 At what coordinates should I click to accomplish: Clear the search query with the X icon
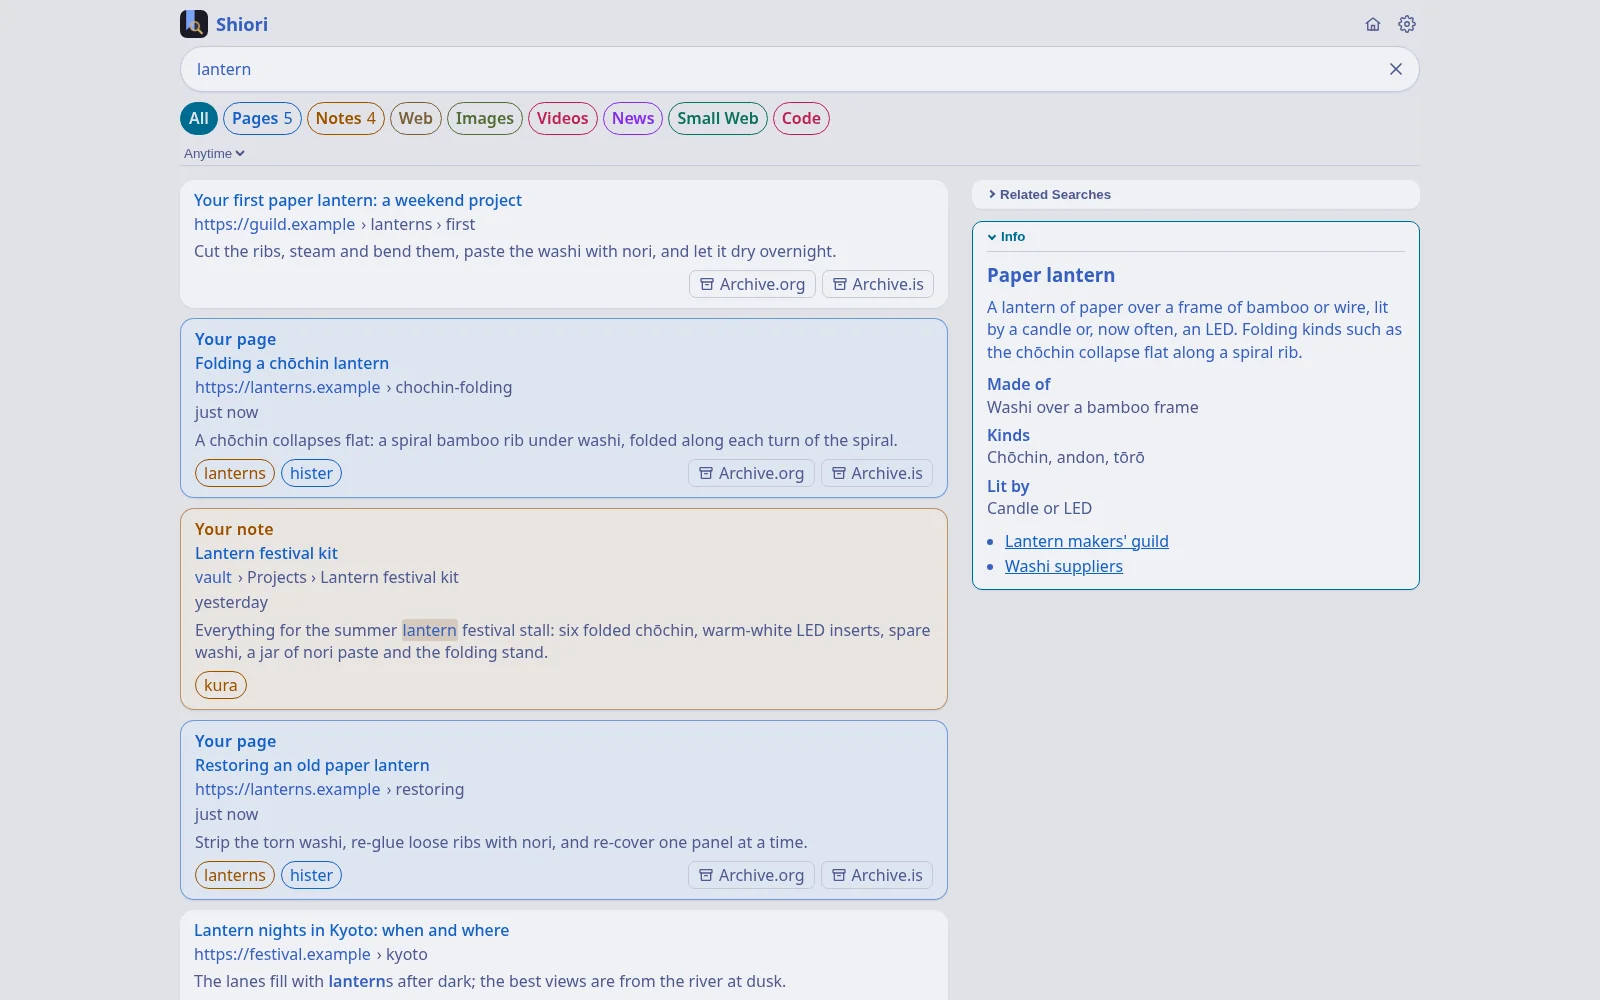[x=1396, y=69]
